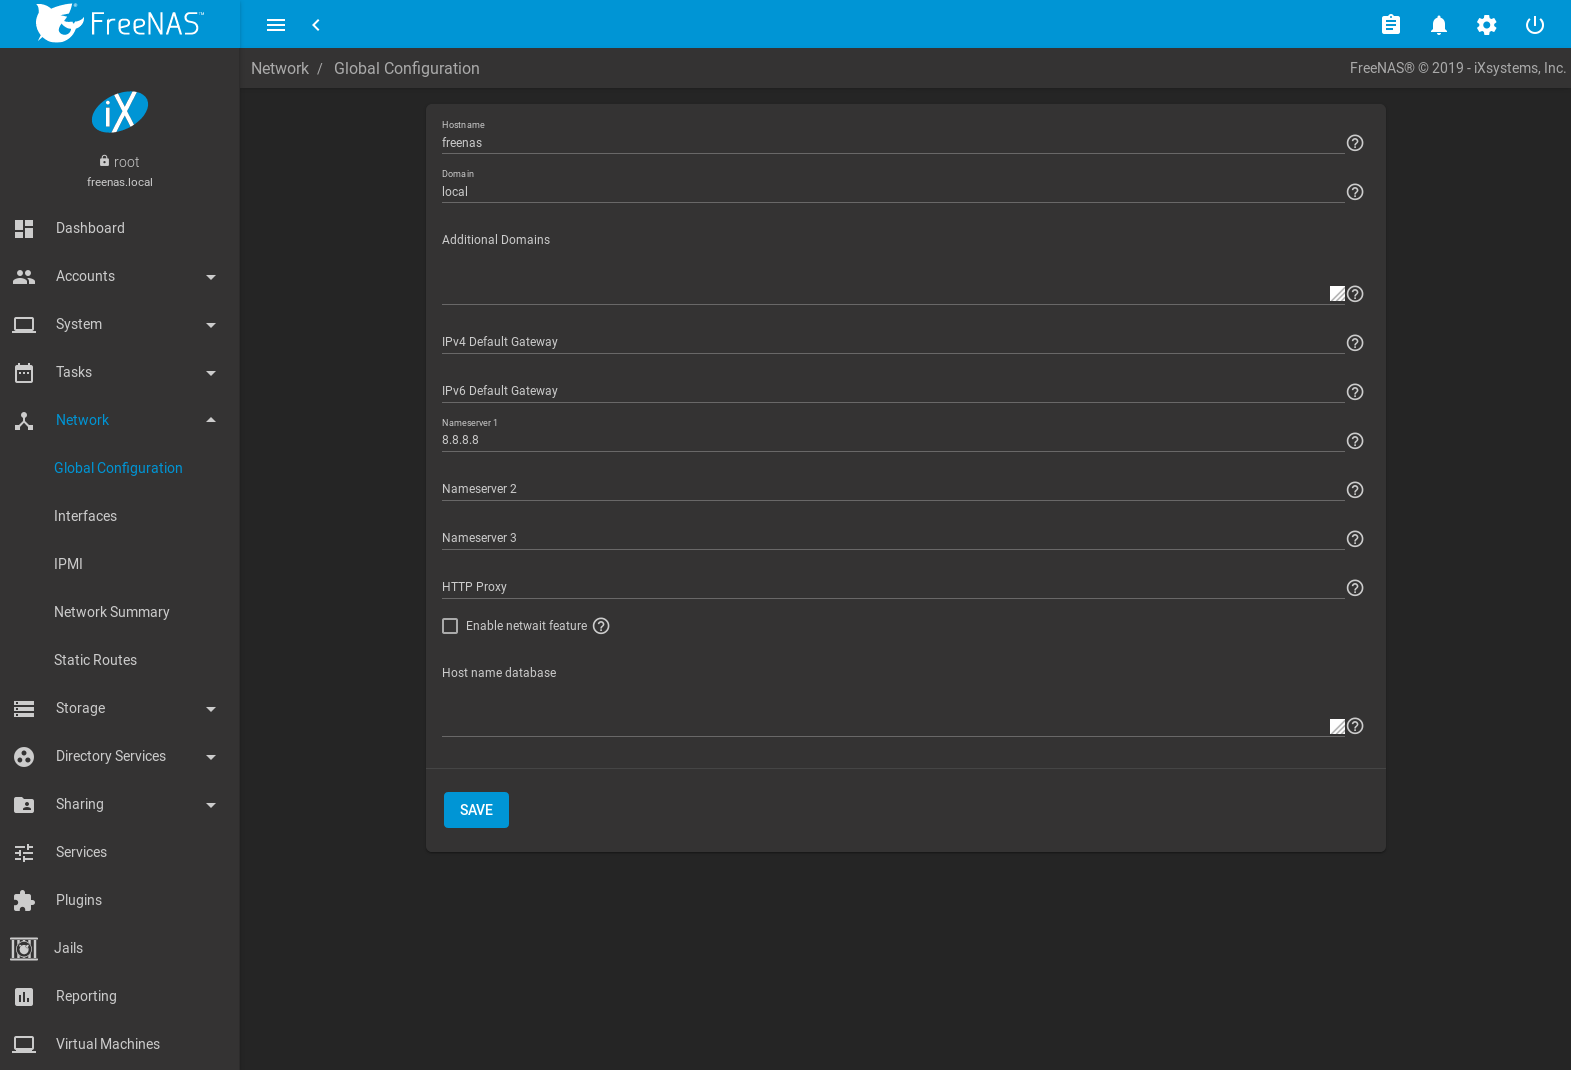Show help for IPv4 Default Gateway

point(1355,343)
